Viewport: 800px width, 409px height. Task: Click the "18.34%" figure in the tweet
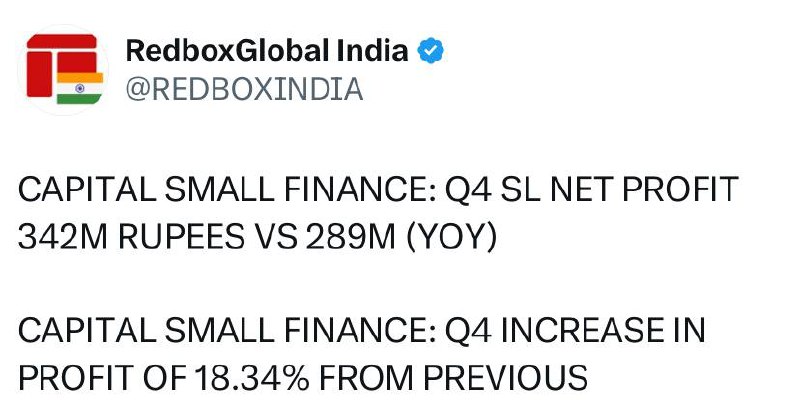(x=252, y=378)
